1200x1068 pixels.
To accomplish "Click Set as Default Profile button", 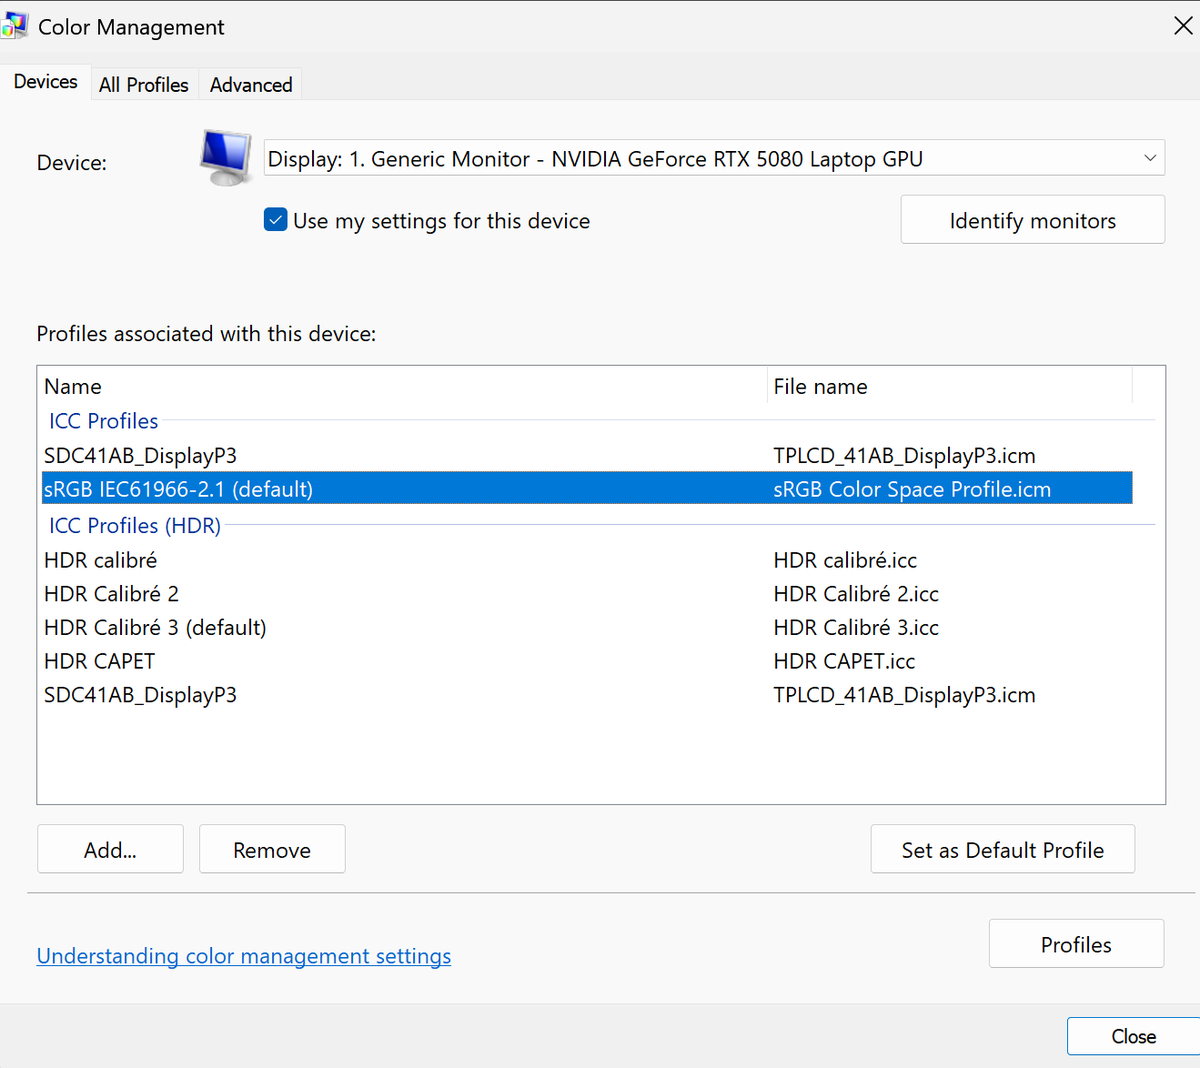I will coord(1003,849).
